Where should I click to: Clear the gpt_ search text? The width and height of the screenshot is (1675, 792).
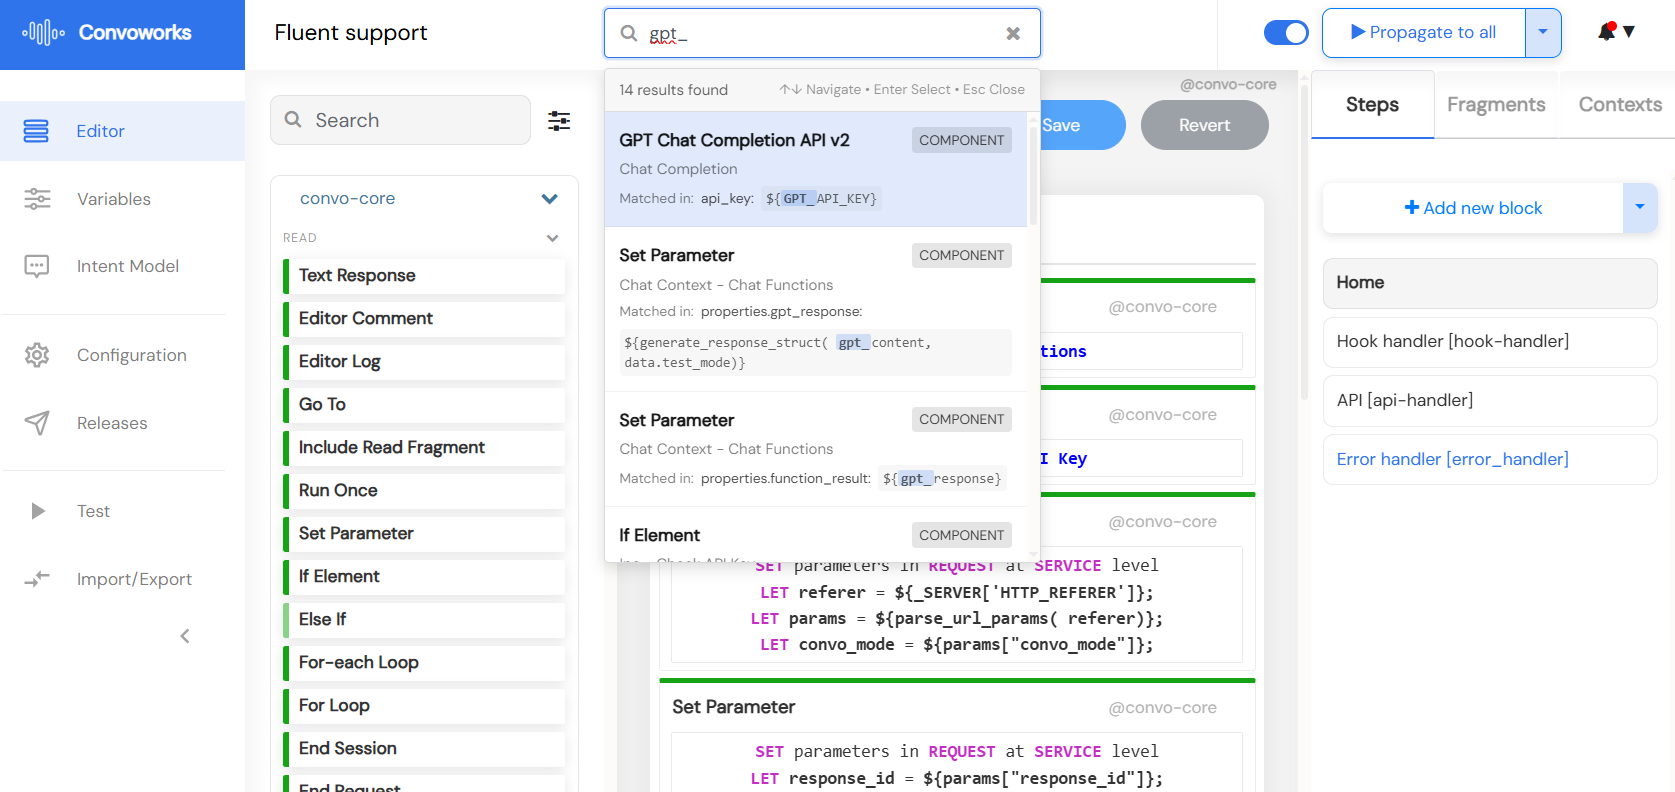click(x=1013, y=33)
